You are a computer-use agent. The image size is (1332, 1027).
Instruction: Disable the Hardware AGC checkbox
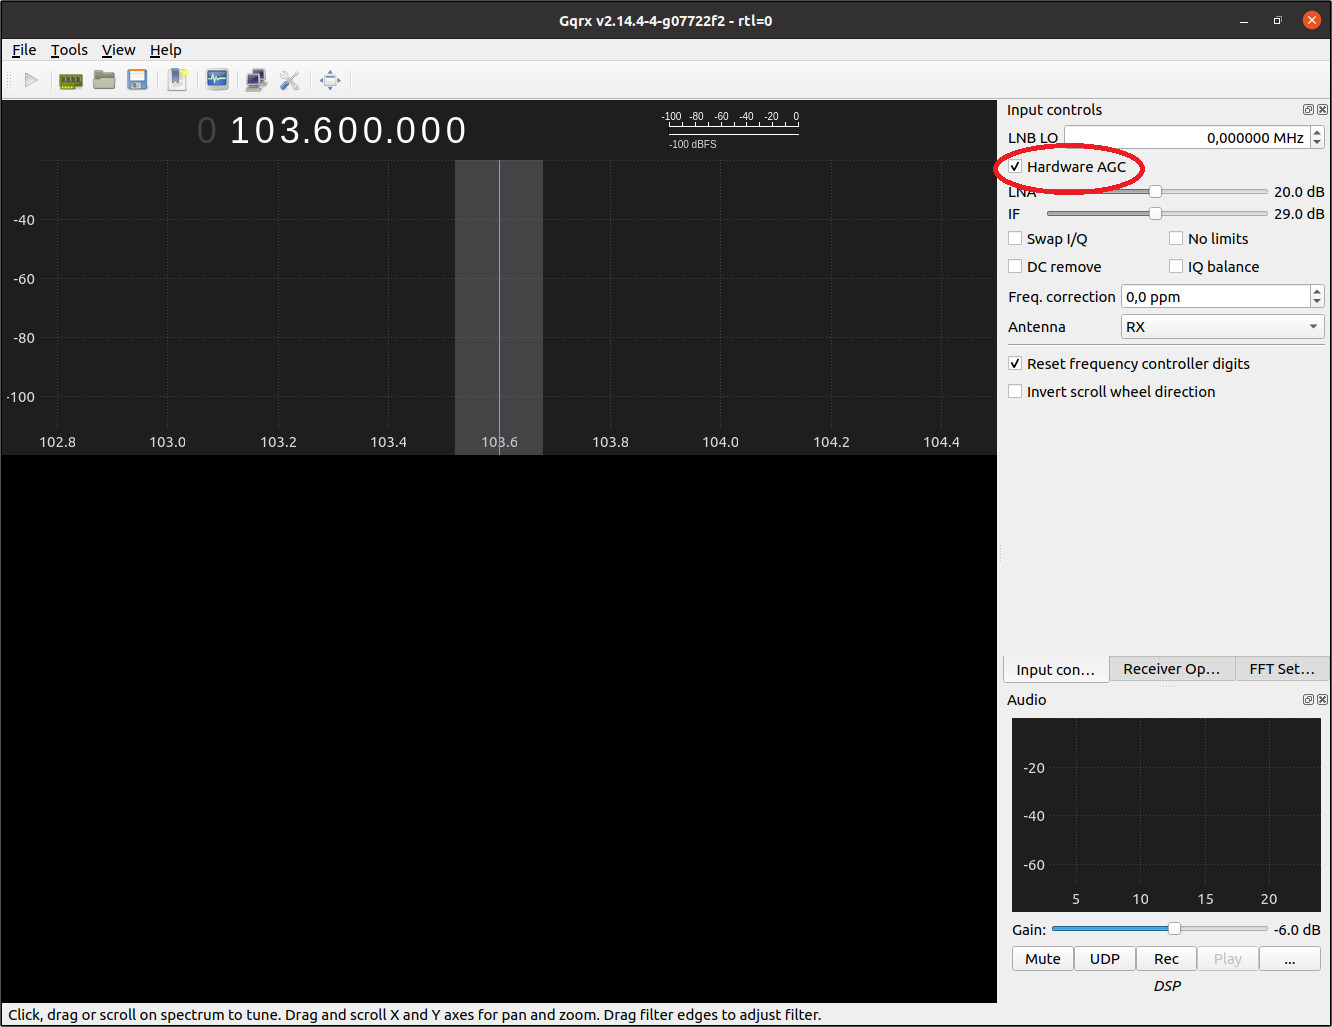point(1015,167)
